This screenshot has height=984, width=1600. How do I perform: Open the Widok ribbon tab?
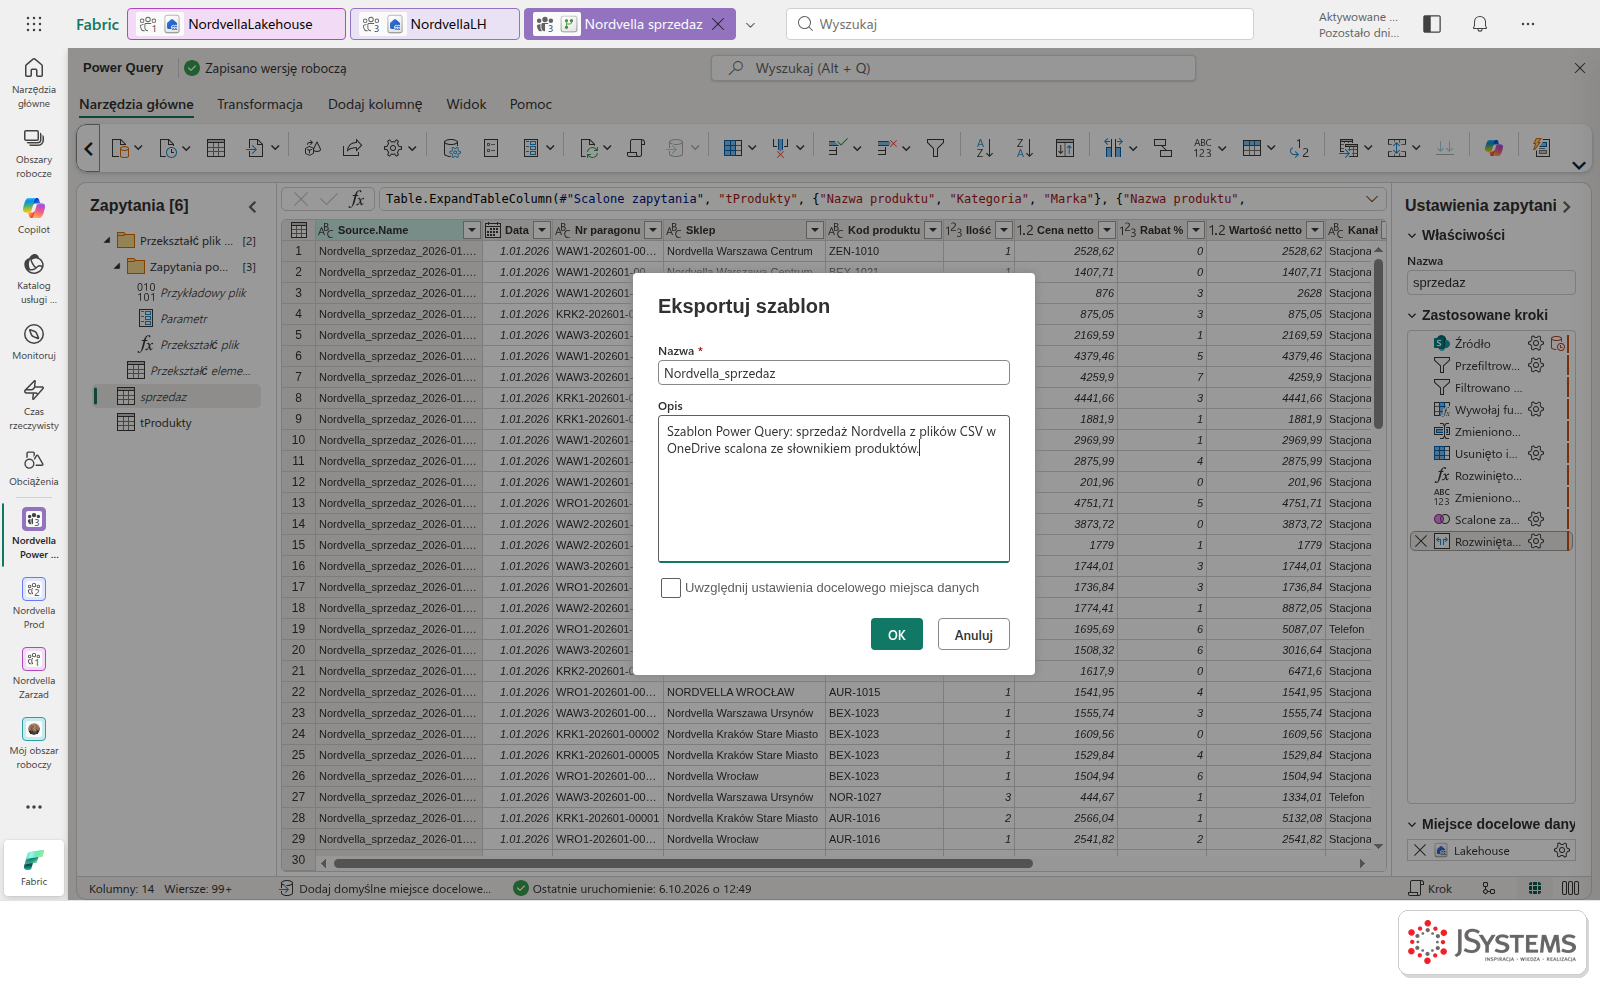click(x=466, y=104)
